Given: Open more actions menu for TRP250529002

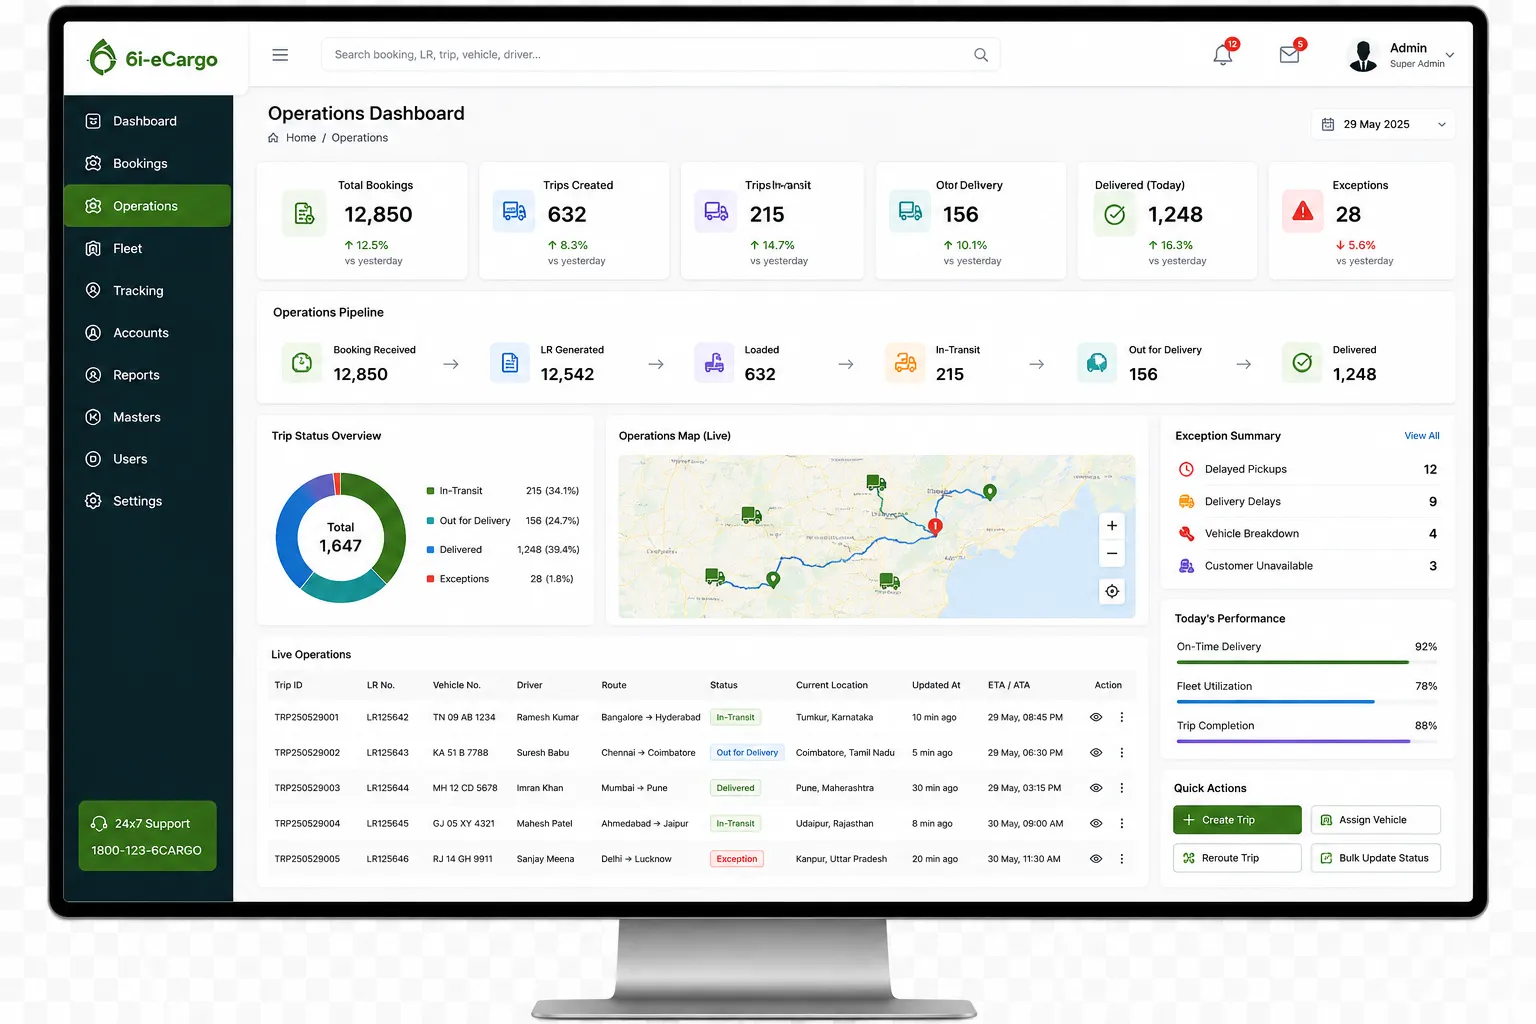Looking at the screenshot, I should 1122,752.
